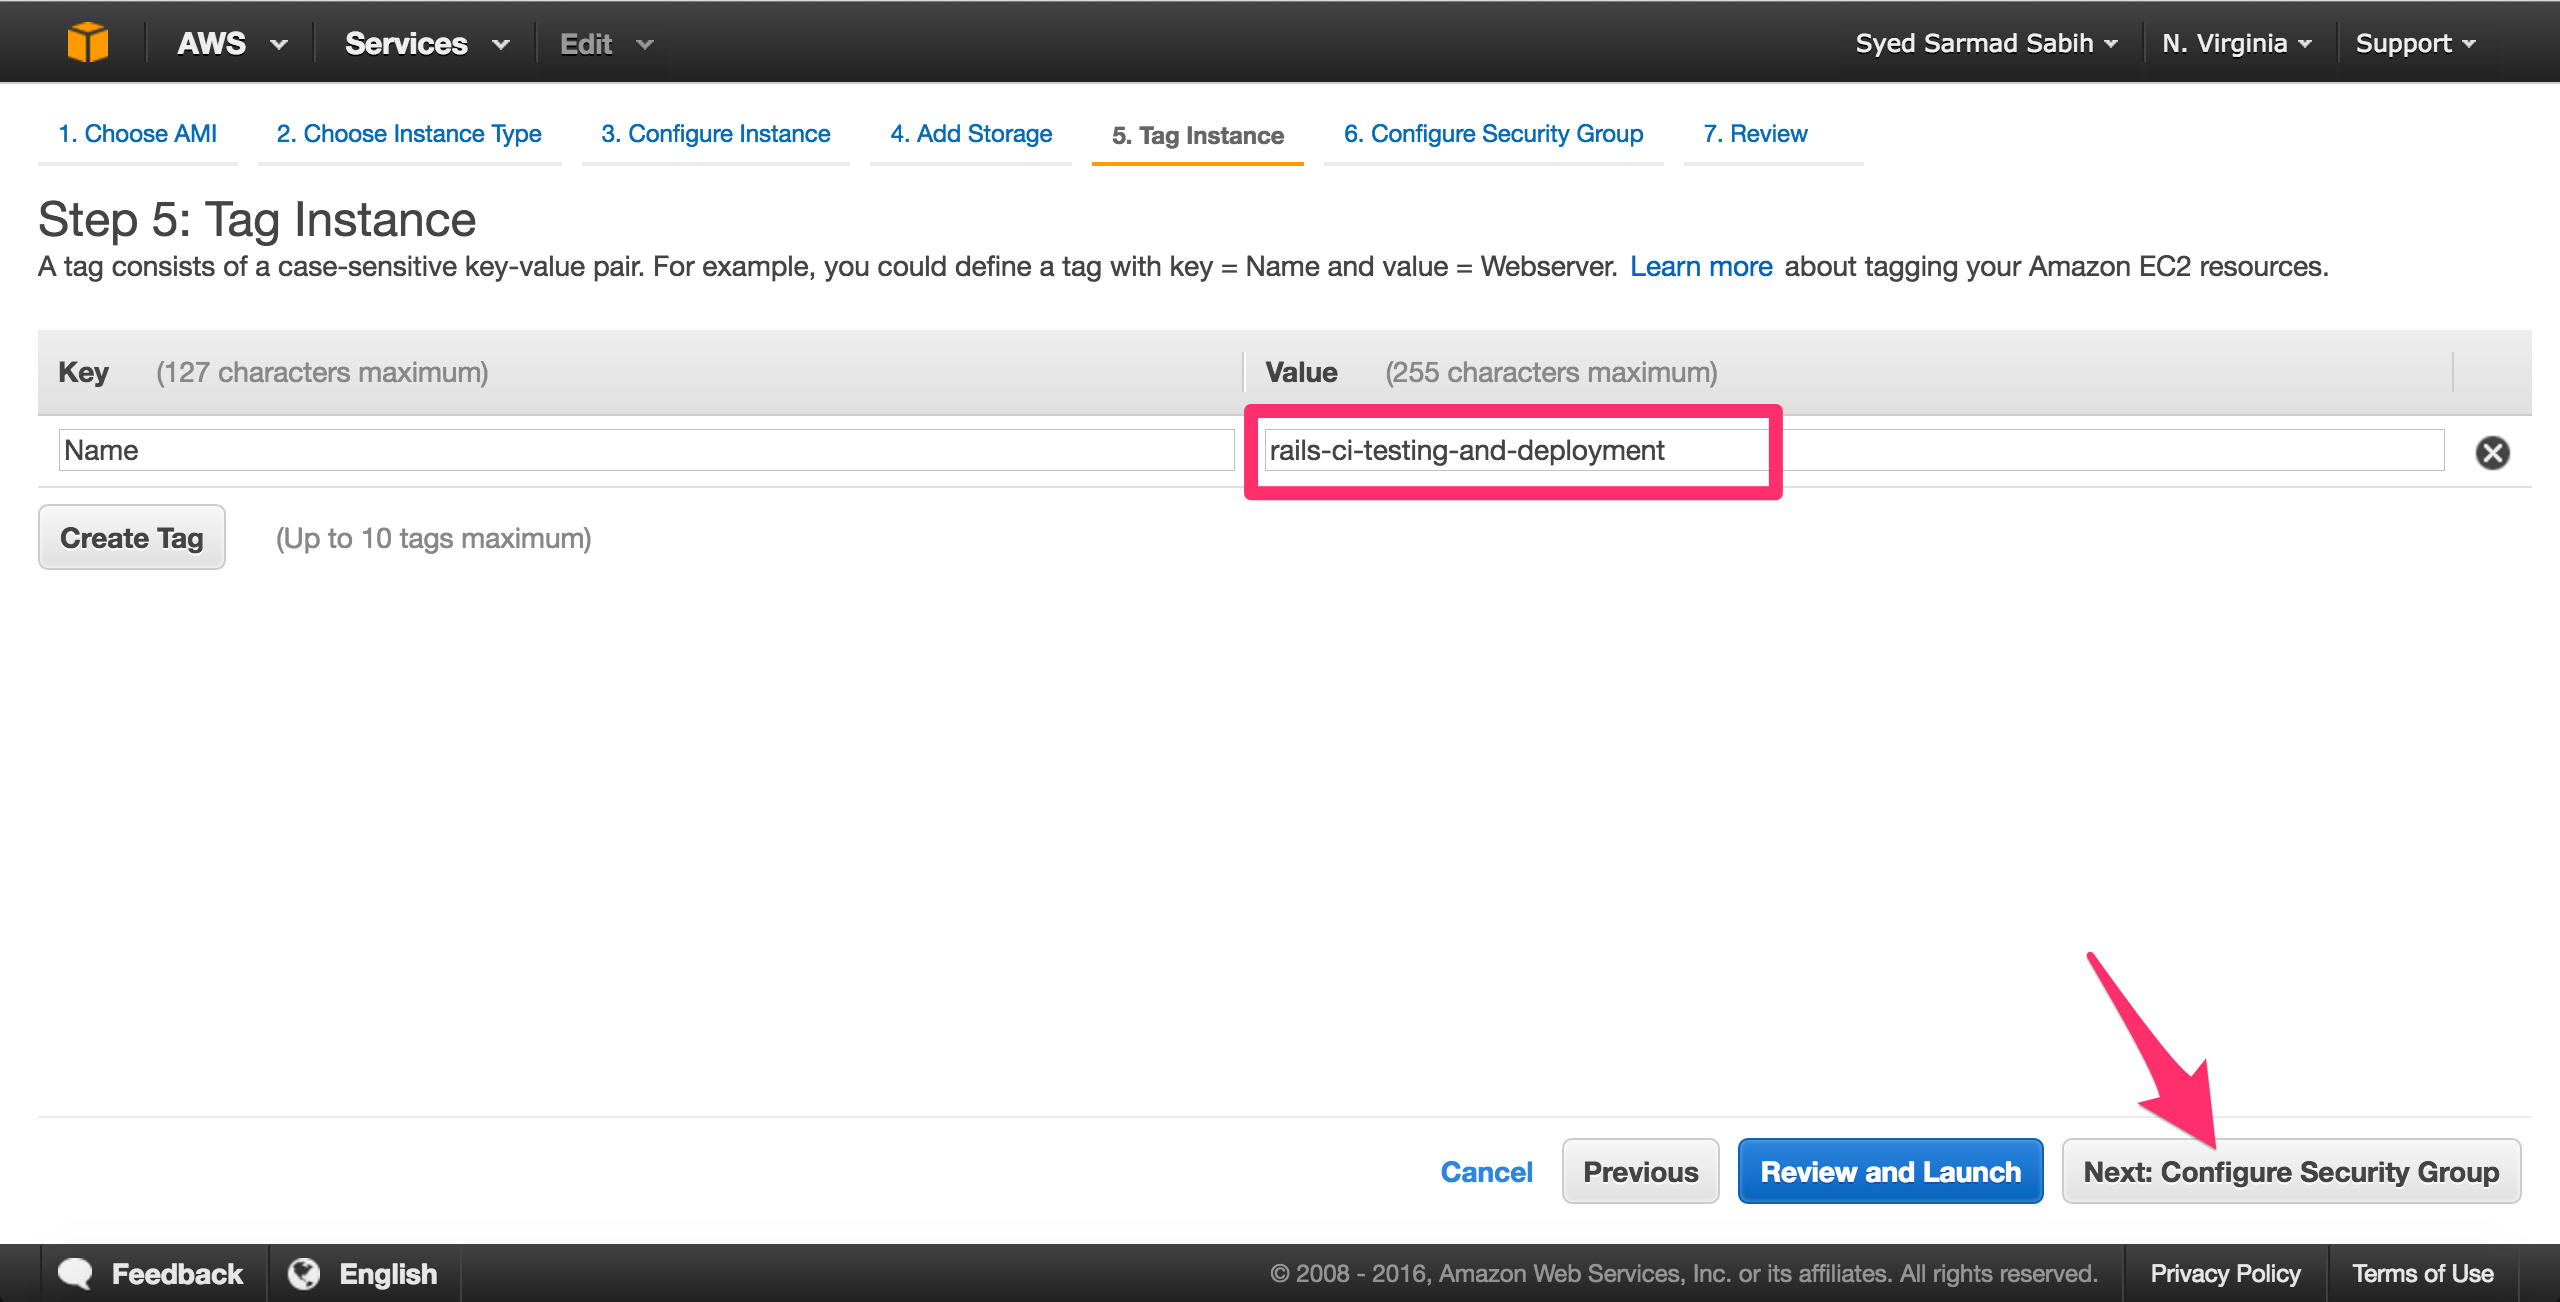2560x1302 pixels.
Task: Open the N. Virginia region selector
Action: (x=2236, y=44)
